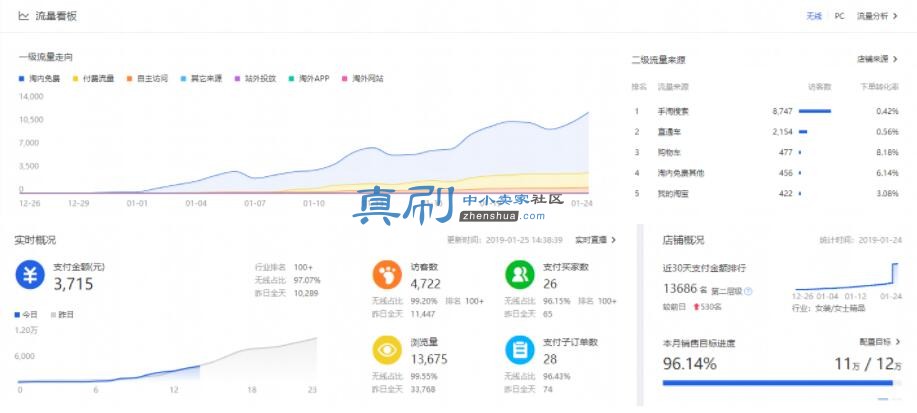Toggle the 淘外APP series in the legend

click(x=309, y=78)
